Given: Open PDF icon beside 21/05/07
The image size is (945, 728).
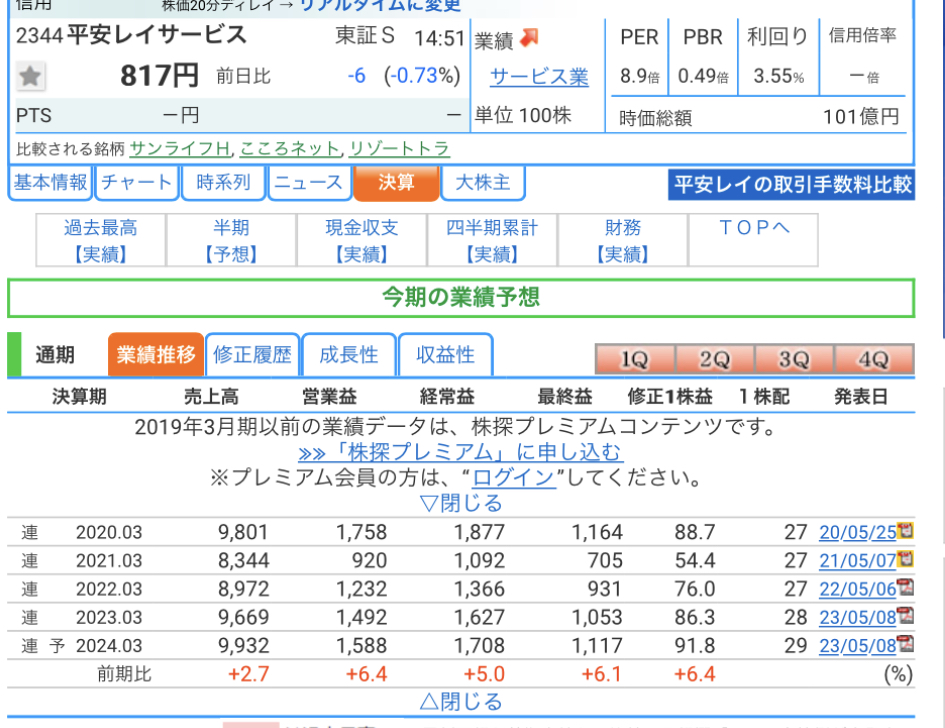Looking at the screenshot, I should click(905, 559).
